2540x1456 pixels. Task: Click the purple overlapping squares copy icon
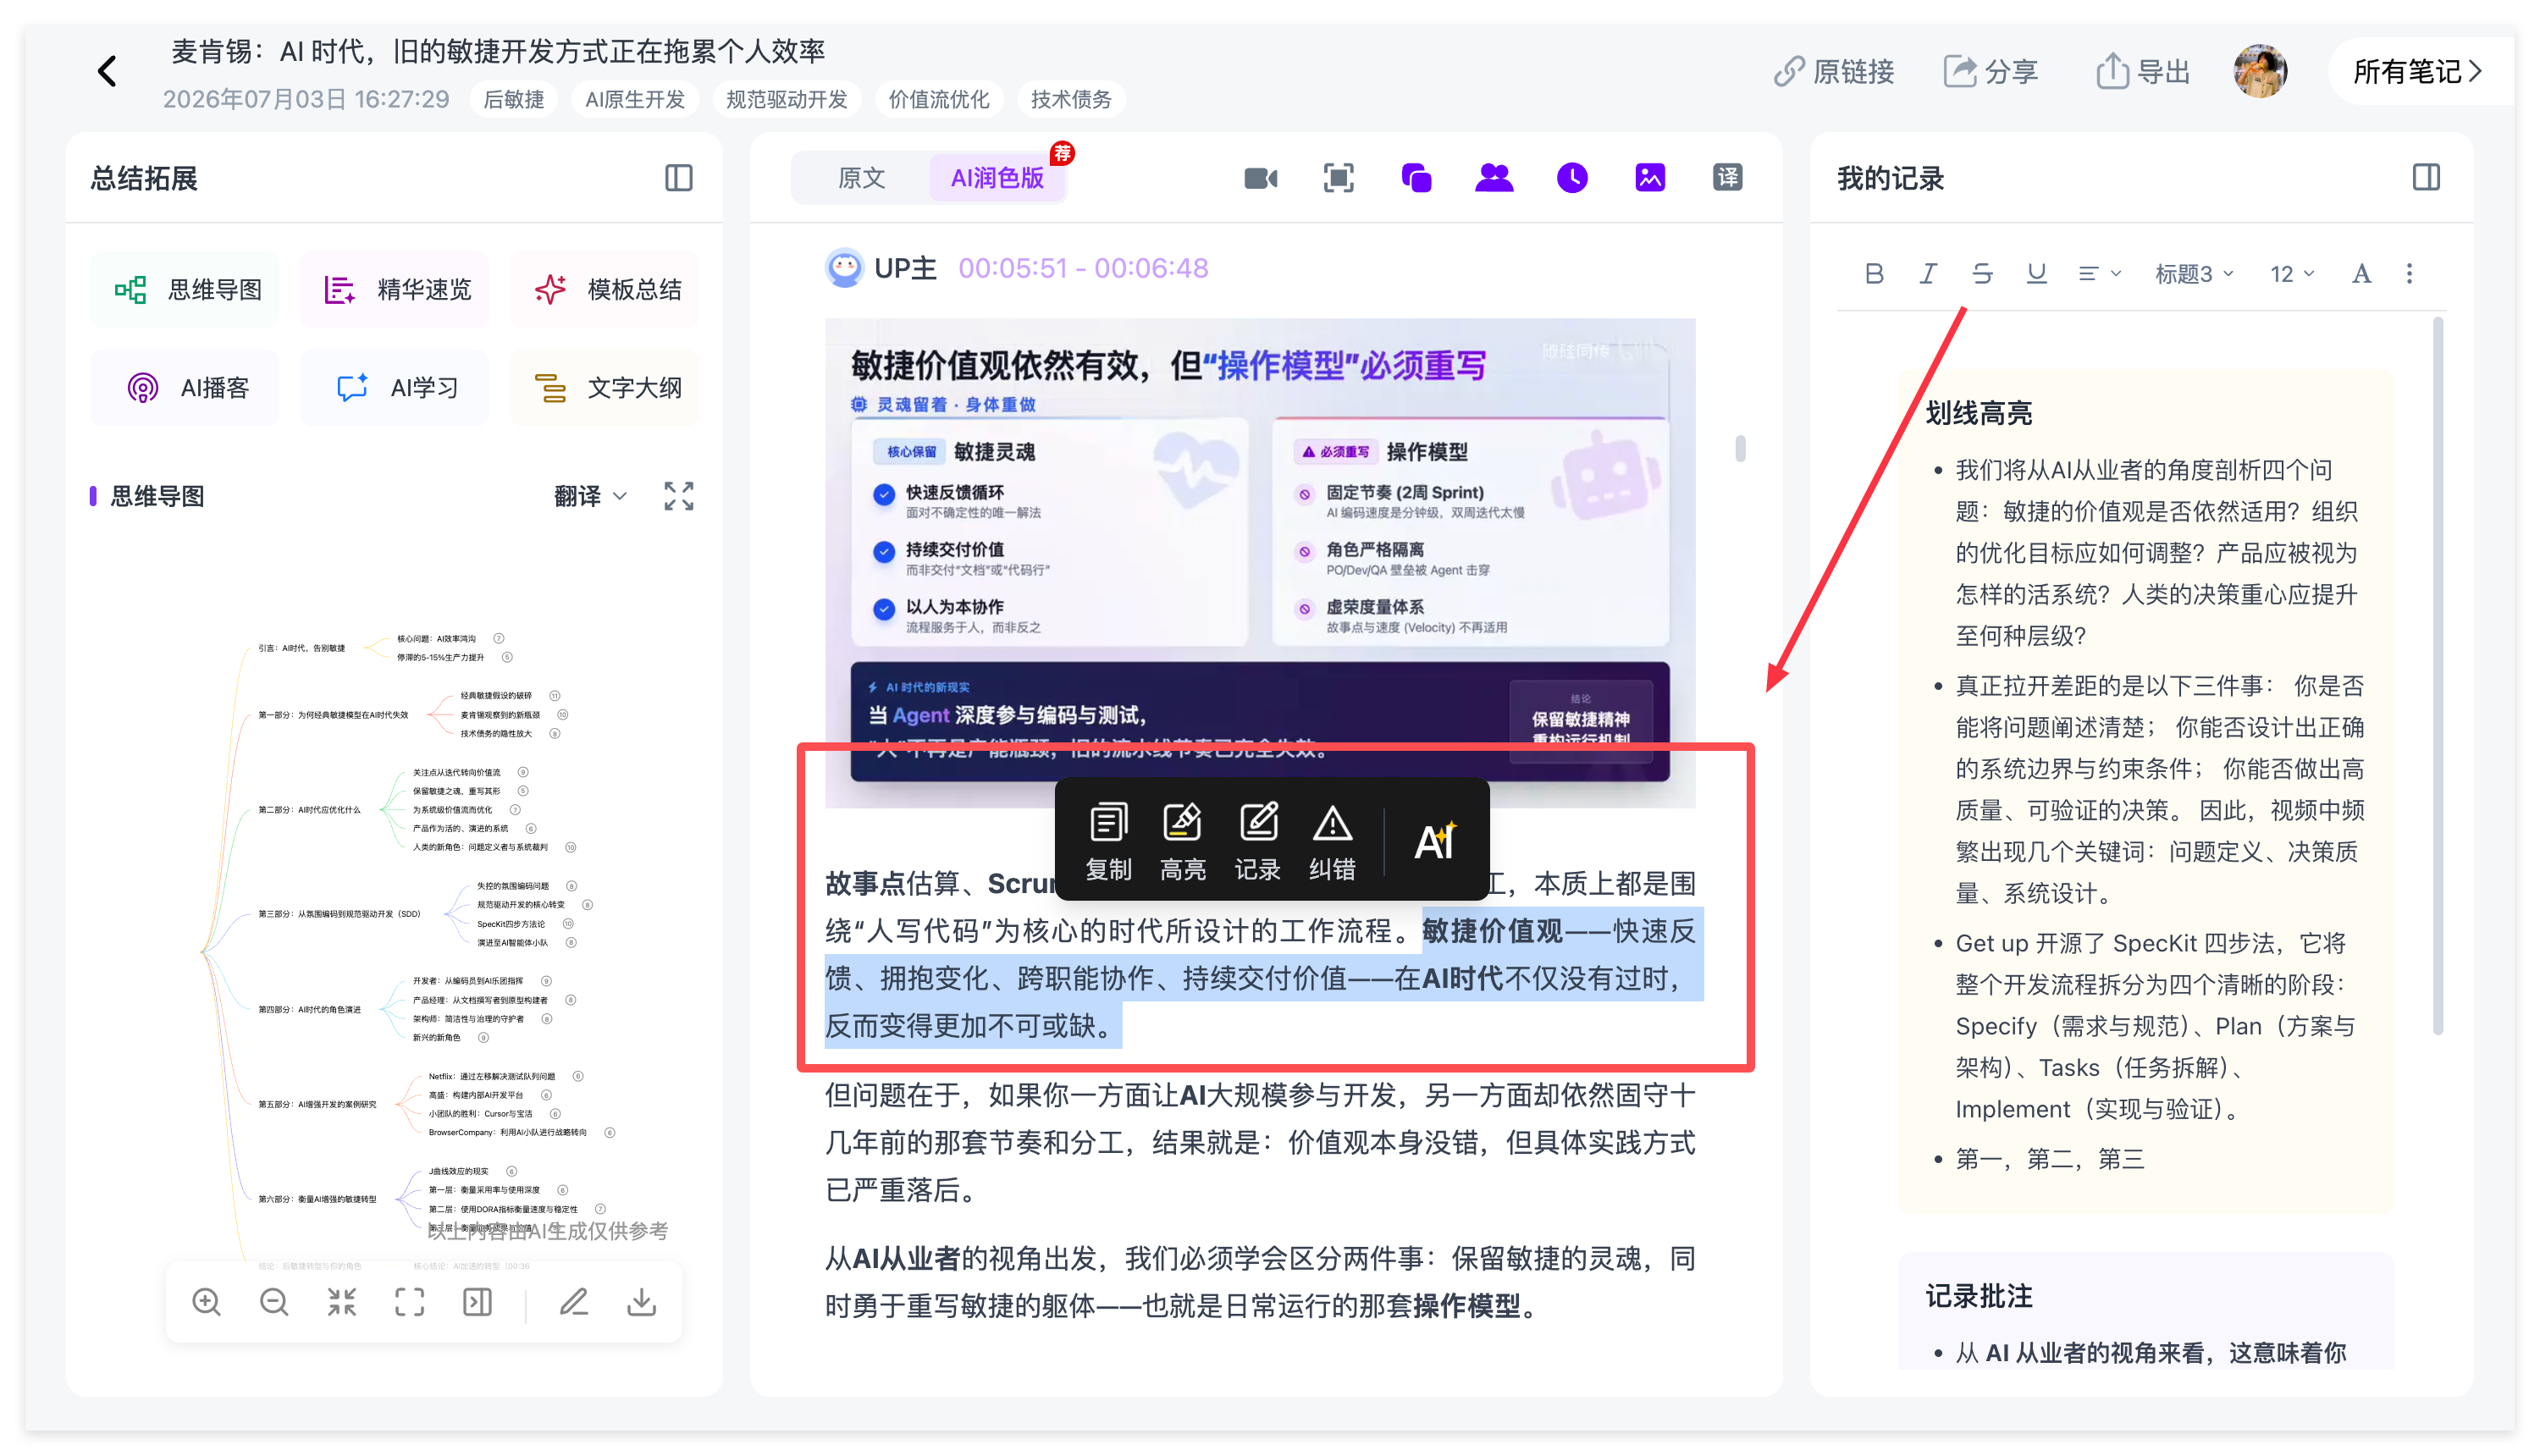click(x=1416, y=178)
